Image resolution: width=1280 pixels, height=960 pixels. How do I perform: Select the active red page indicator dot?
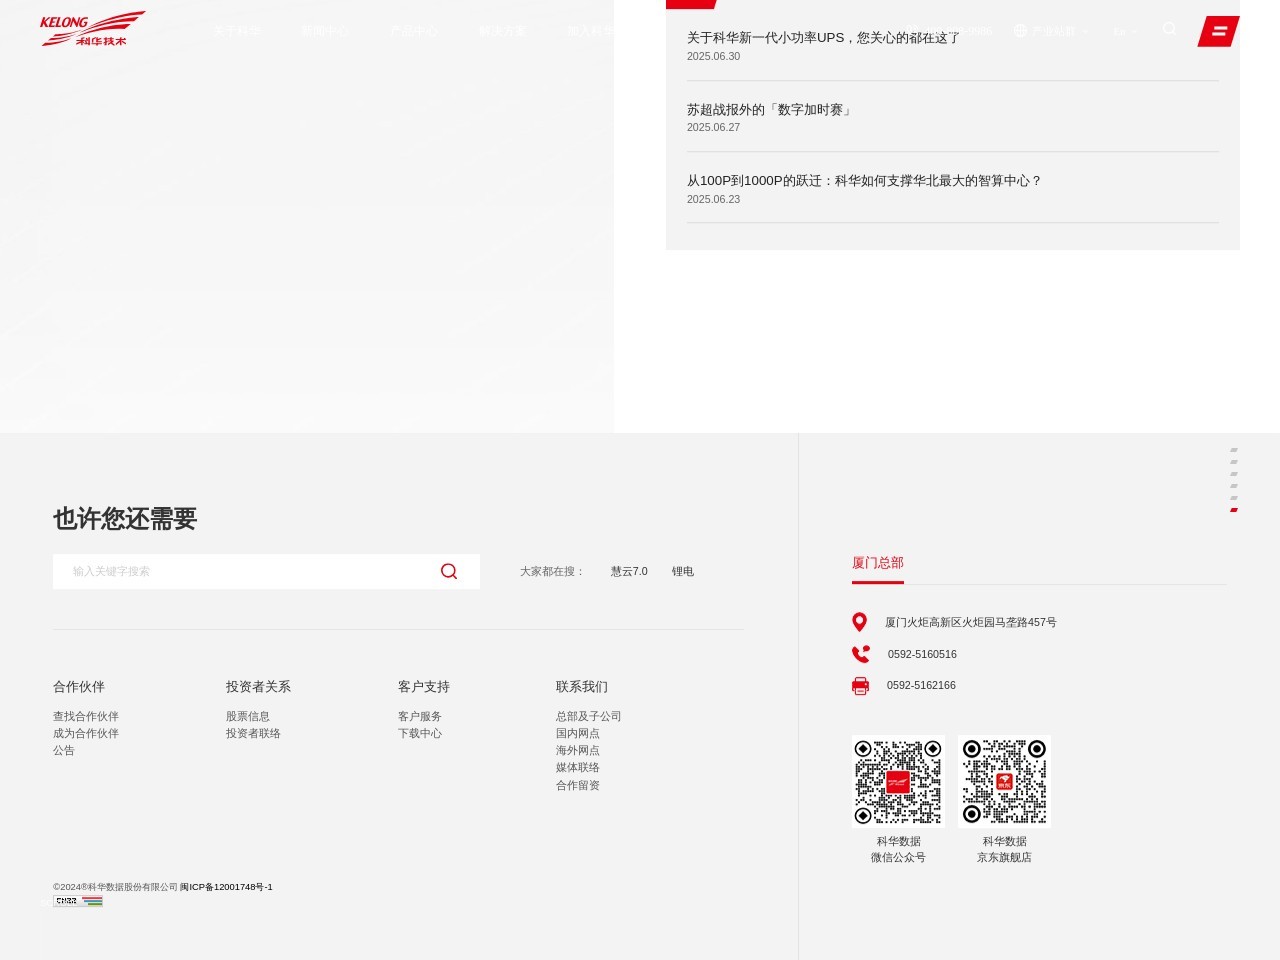point(1234,510)
